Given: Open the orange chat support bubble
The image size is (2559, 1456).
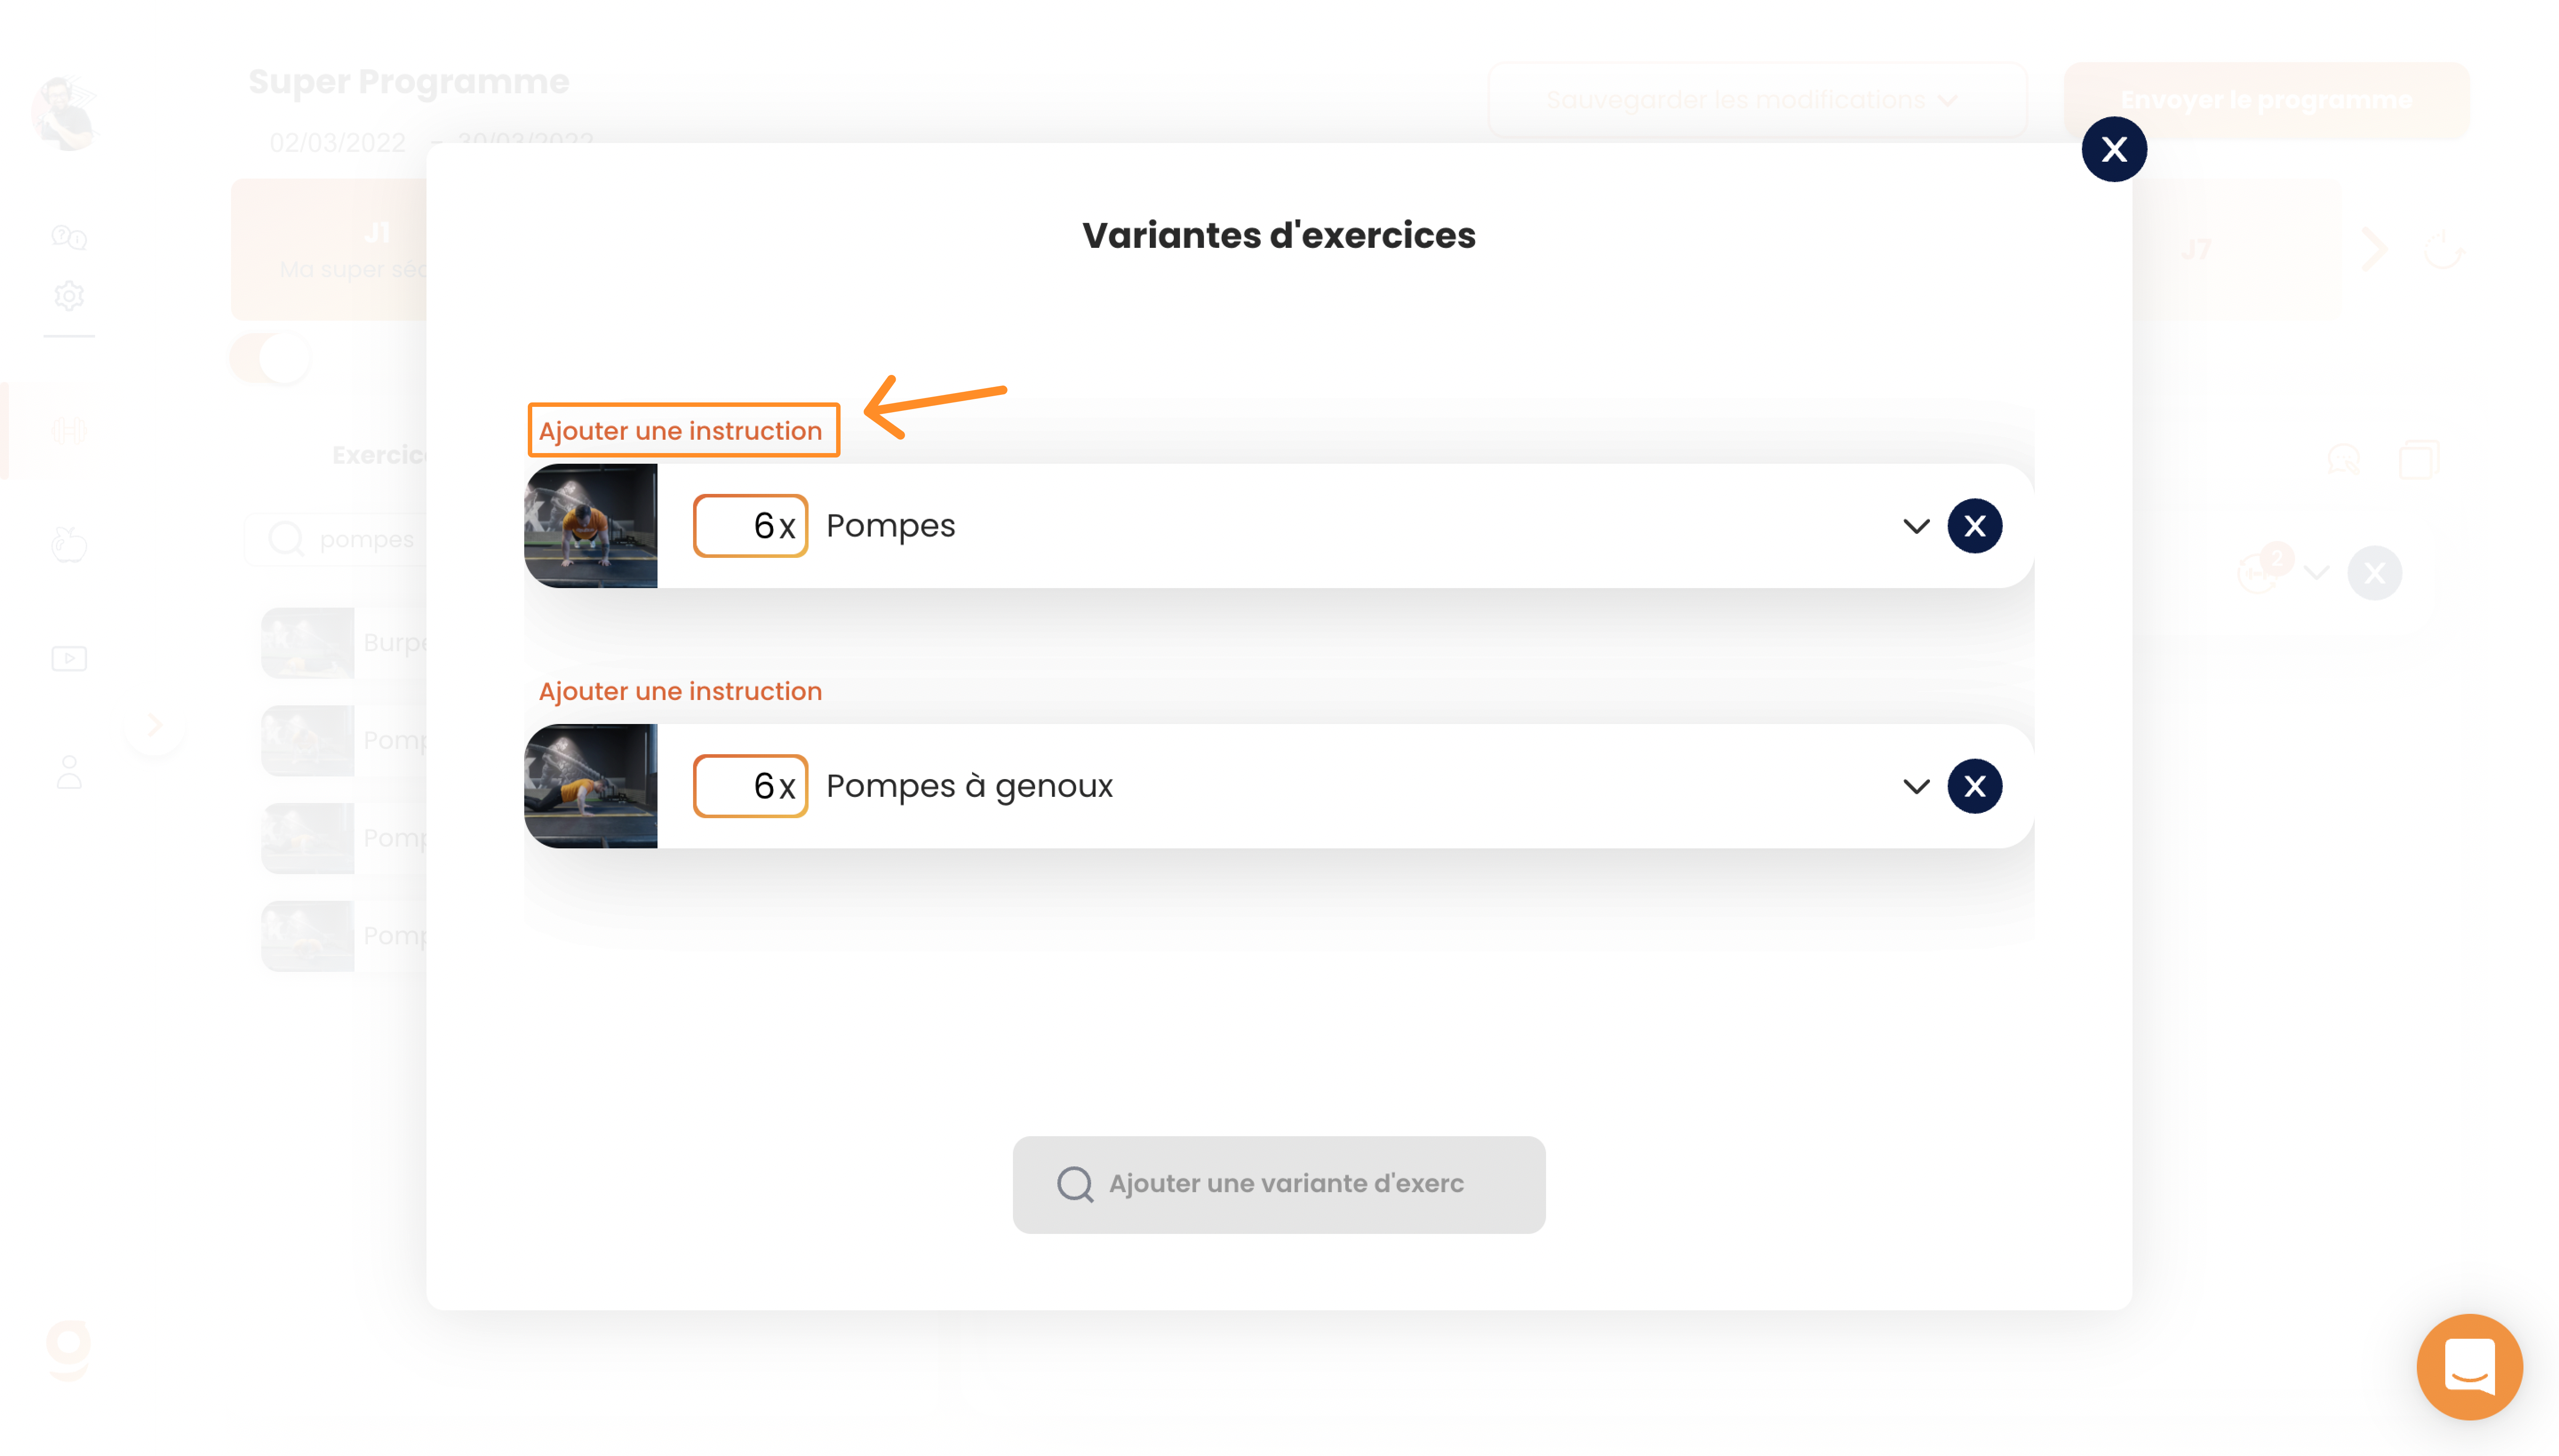Looking at the screenshot, I should coord(2468,1366).
